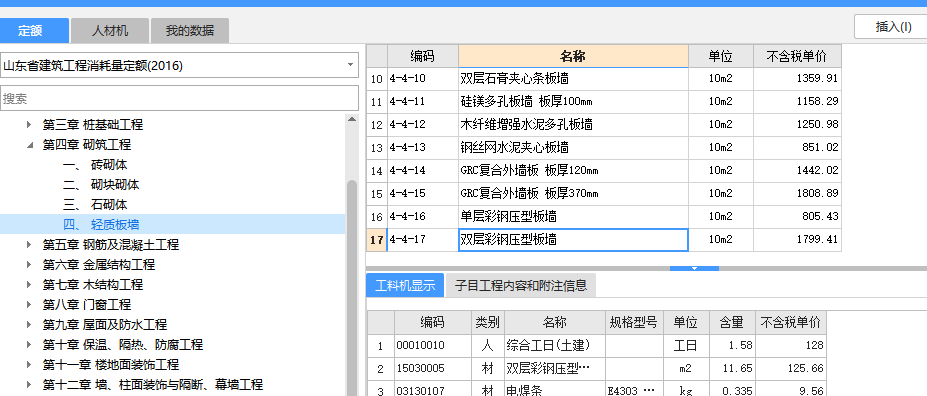Select 三、石砌体 tree item
This screenshot has width=927, height=396.
point(95,205)
